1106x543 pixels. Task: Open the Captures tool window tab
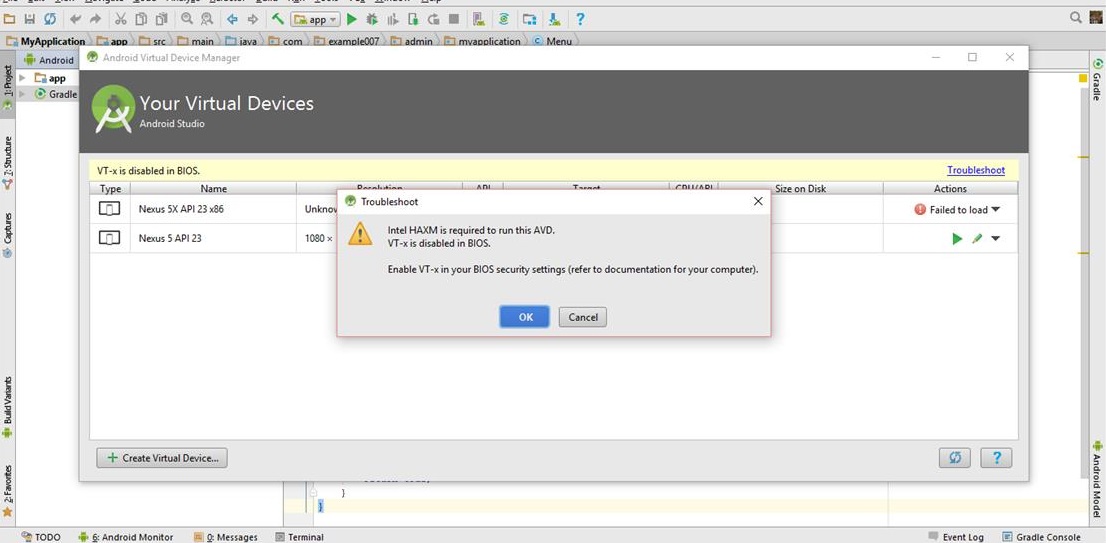[8, 234]
